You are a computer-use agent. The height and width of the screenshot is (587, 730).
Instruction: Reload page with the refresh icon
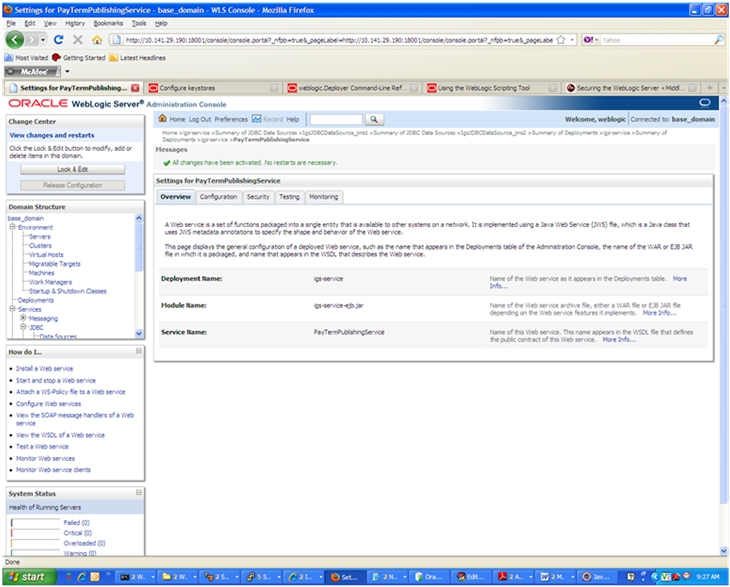point(59,40)
